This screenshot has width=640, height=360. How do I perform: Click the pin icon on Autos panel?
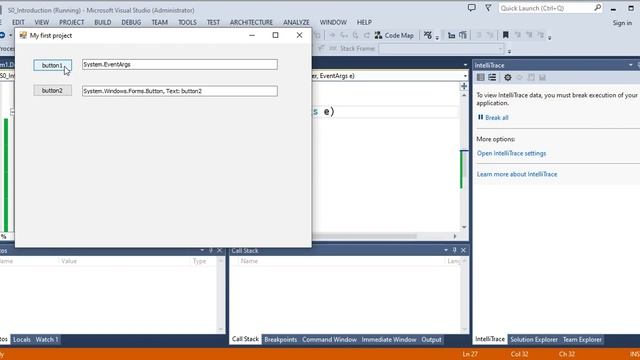(x=211, y=250)
